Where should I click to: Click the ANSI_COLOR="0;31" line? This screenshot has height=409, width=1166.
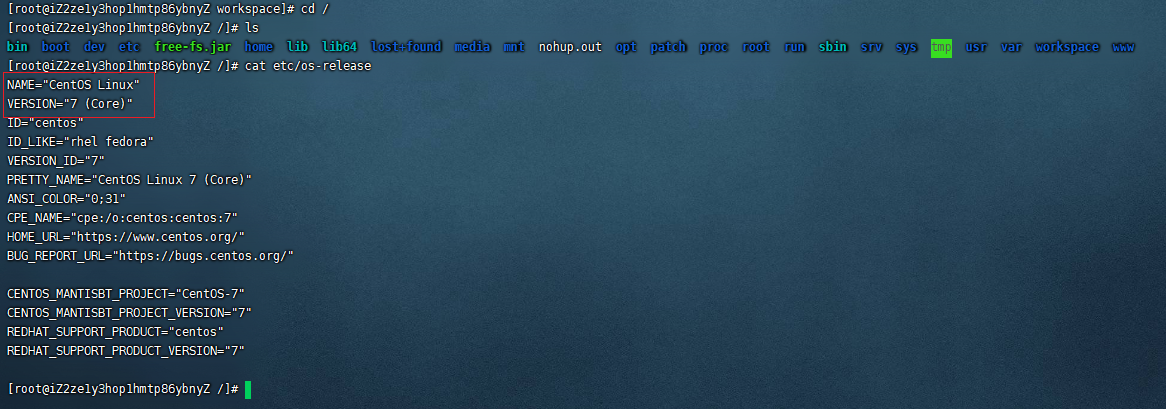tap(66, 199)
